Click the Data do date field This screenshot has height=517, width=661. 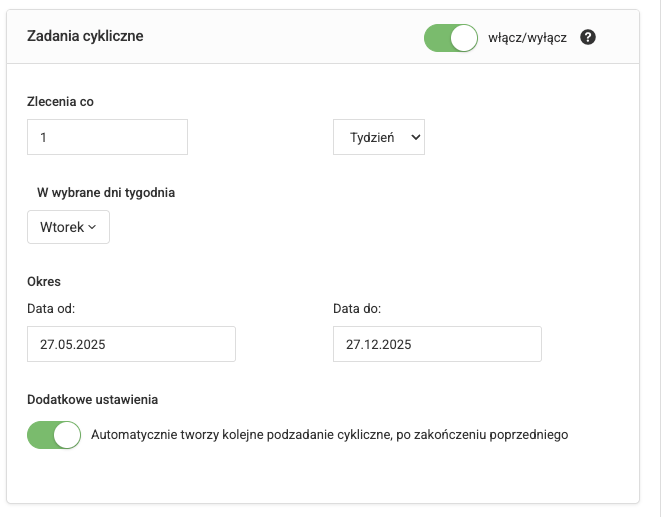tap(437, 344)
